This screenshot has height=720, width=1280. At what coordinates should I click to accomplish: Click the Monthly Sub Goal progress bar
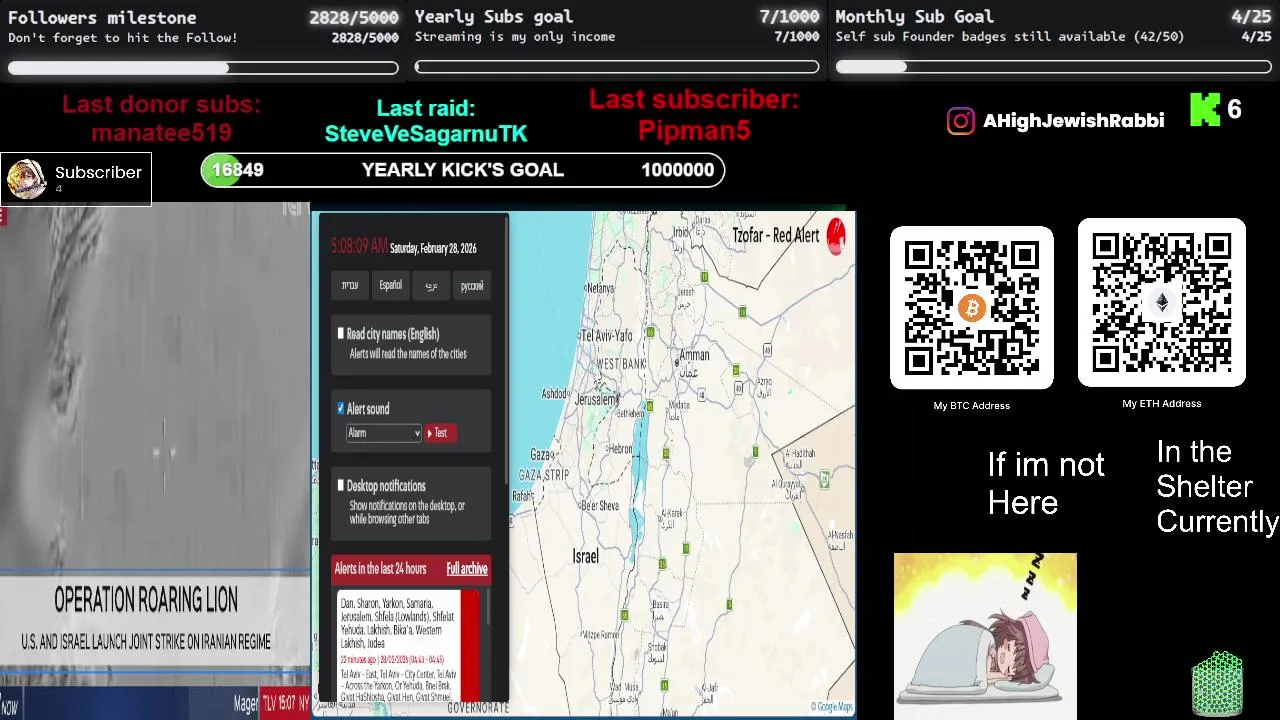click(1053, 67)
